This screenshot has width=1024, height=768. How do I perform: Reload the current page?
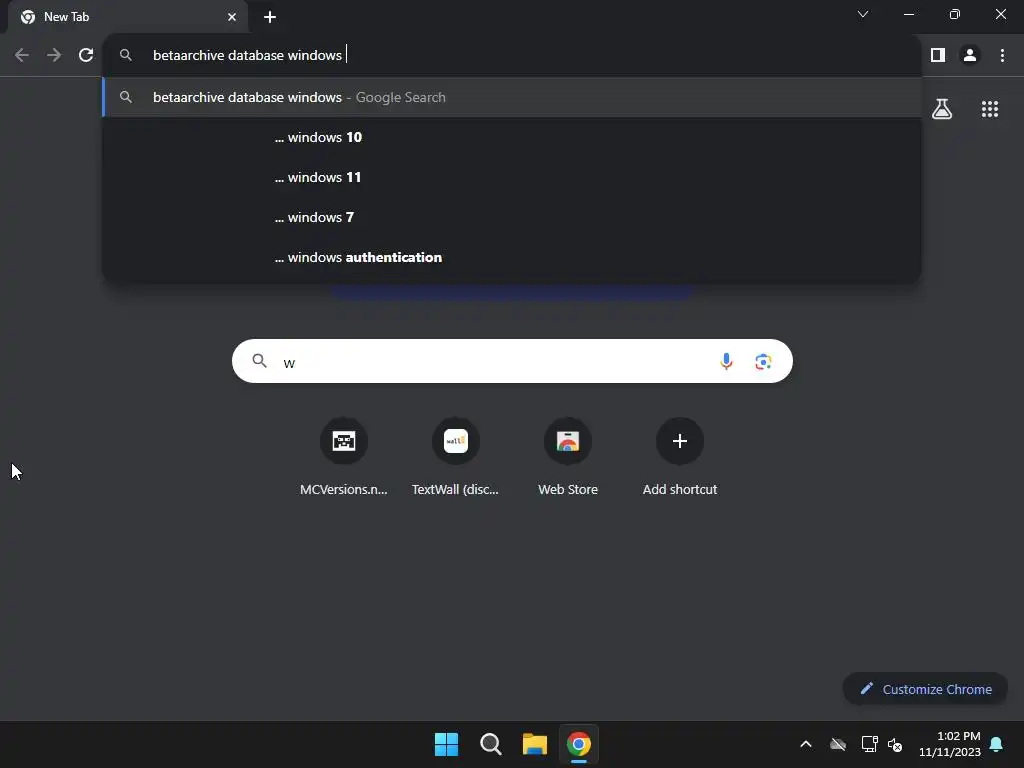(86, 56)
